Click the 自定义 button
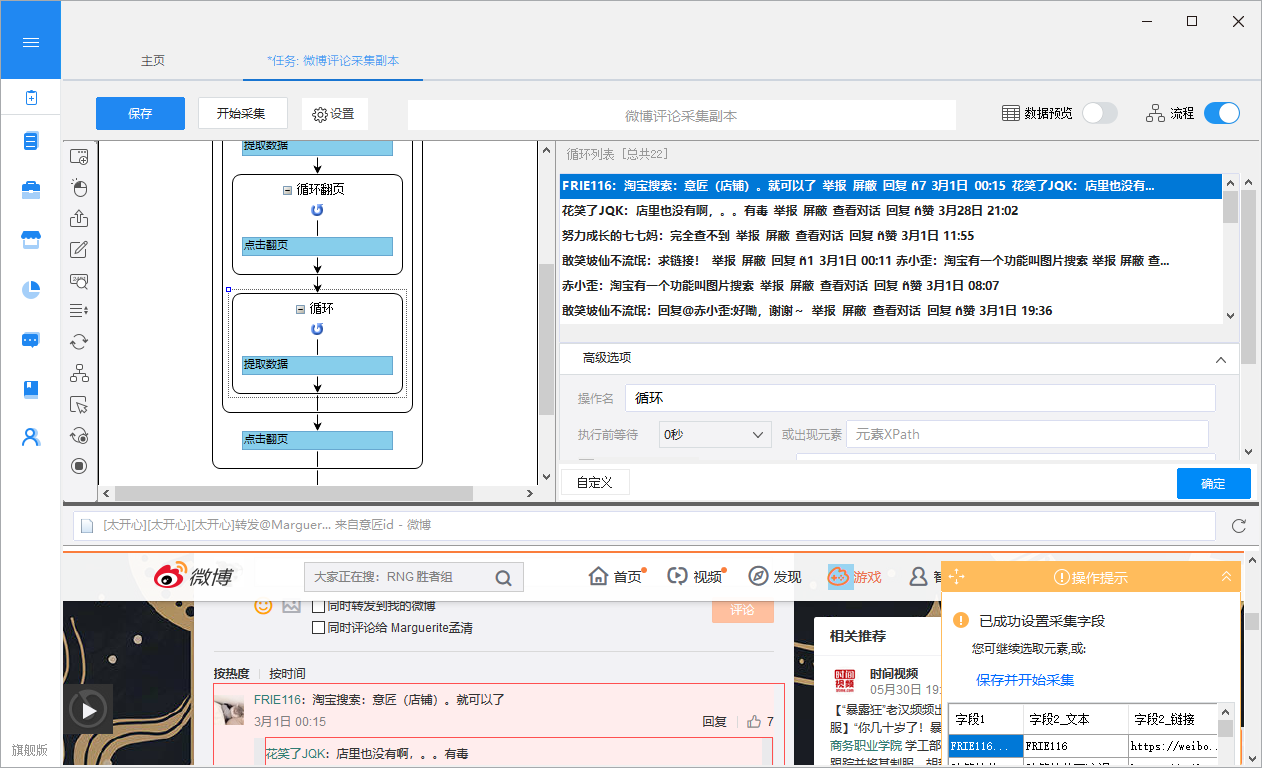1262x768 pixels. pos(594,482)
